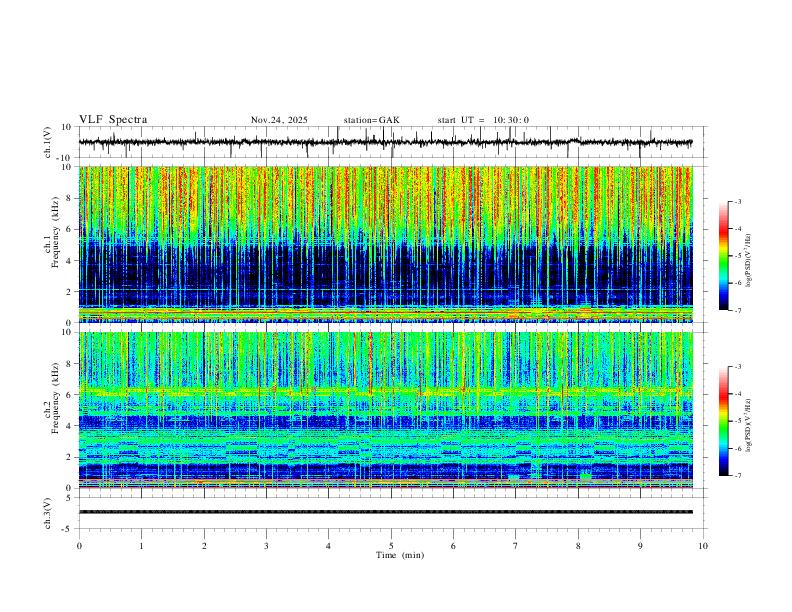792x612 pixels.
Task: Click inside the ch.2 spectrogram panel
Action: (385, 410)
